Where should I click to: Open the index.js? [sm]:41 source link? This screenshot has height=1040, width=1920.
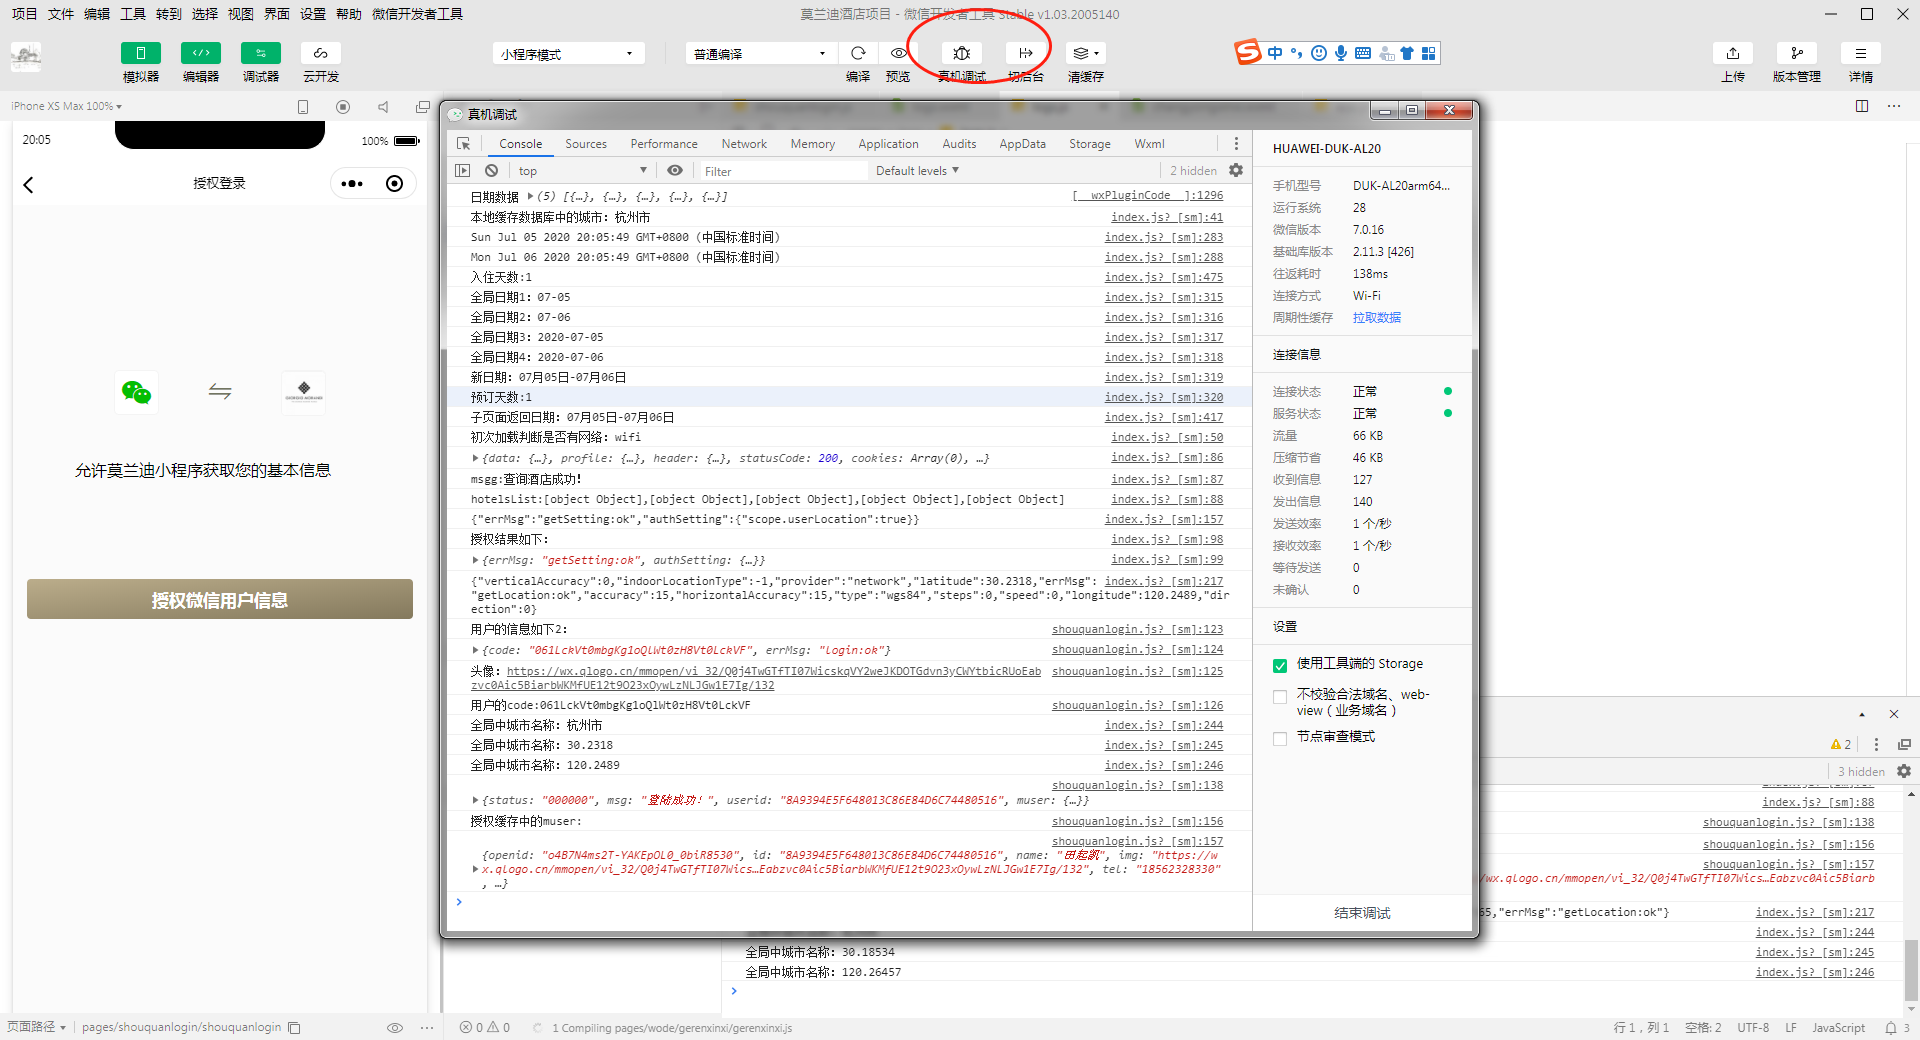(x=1167, y=217)
